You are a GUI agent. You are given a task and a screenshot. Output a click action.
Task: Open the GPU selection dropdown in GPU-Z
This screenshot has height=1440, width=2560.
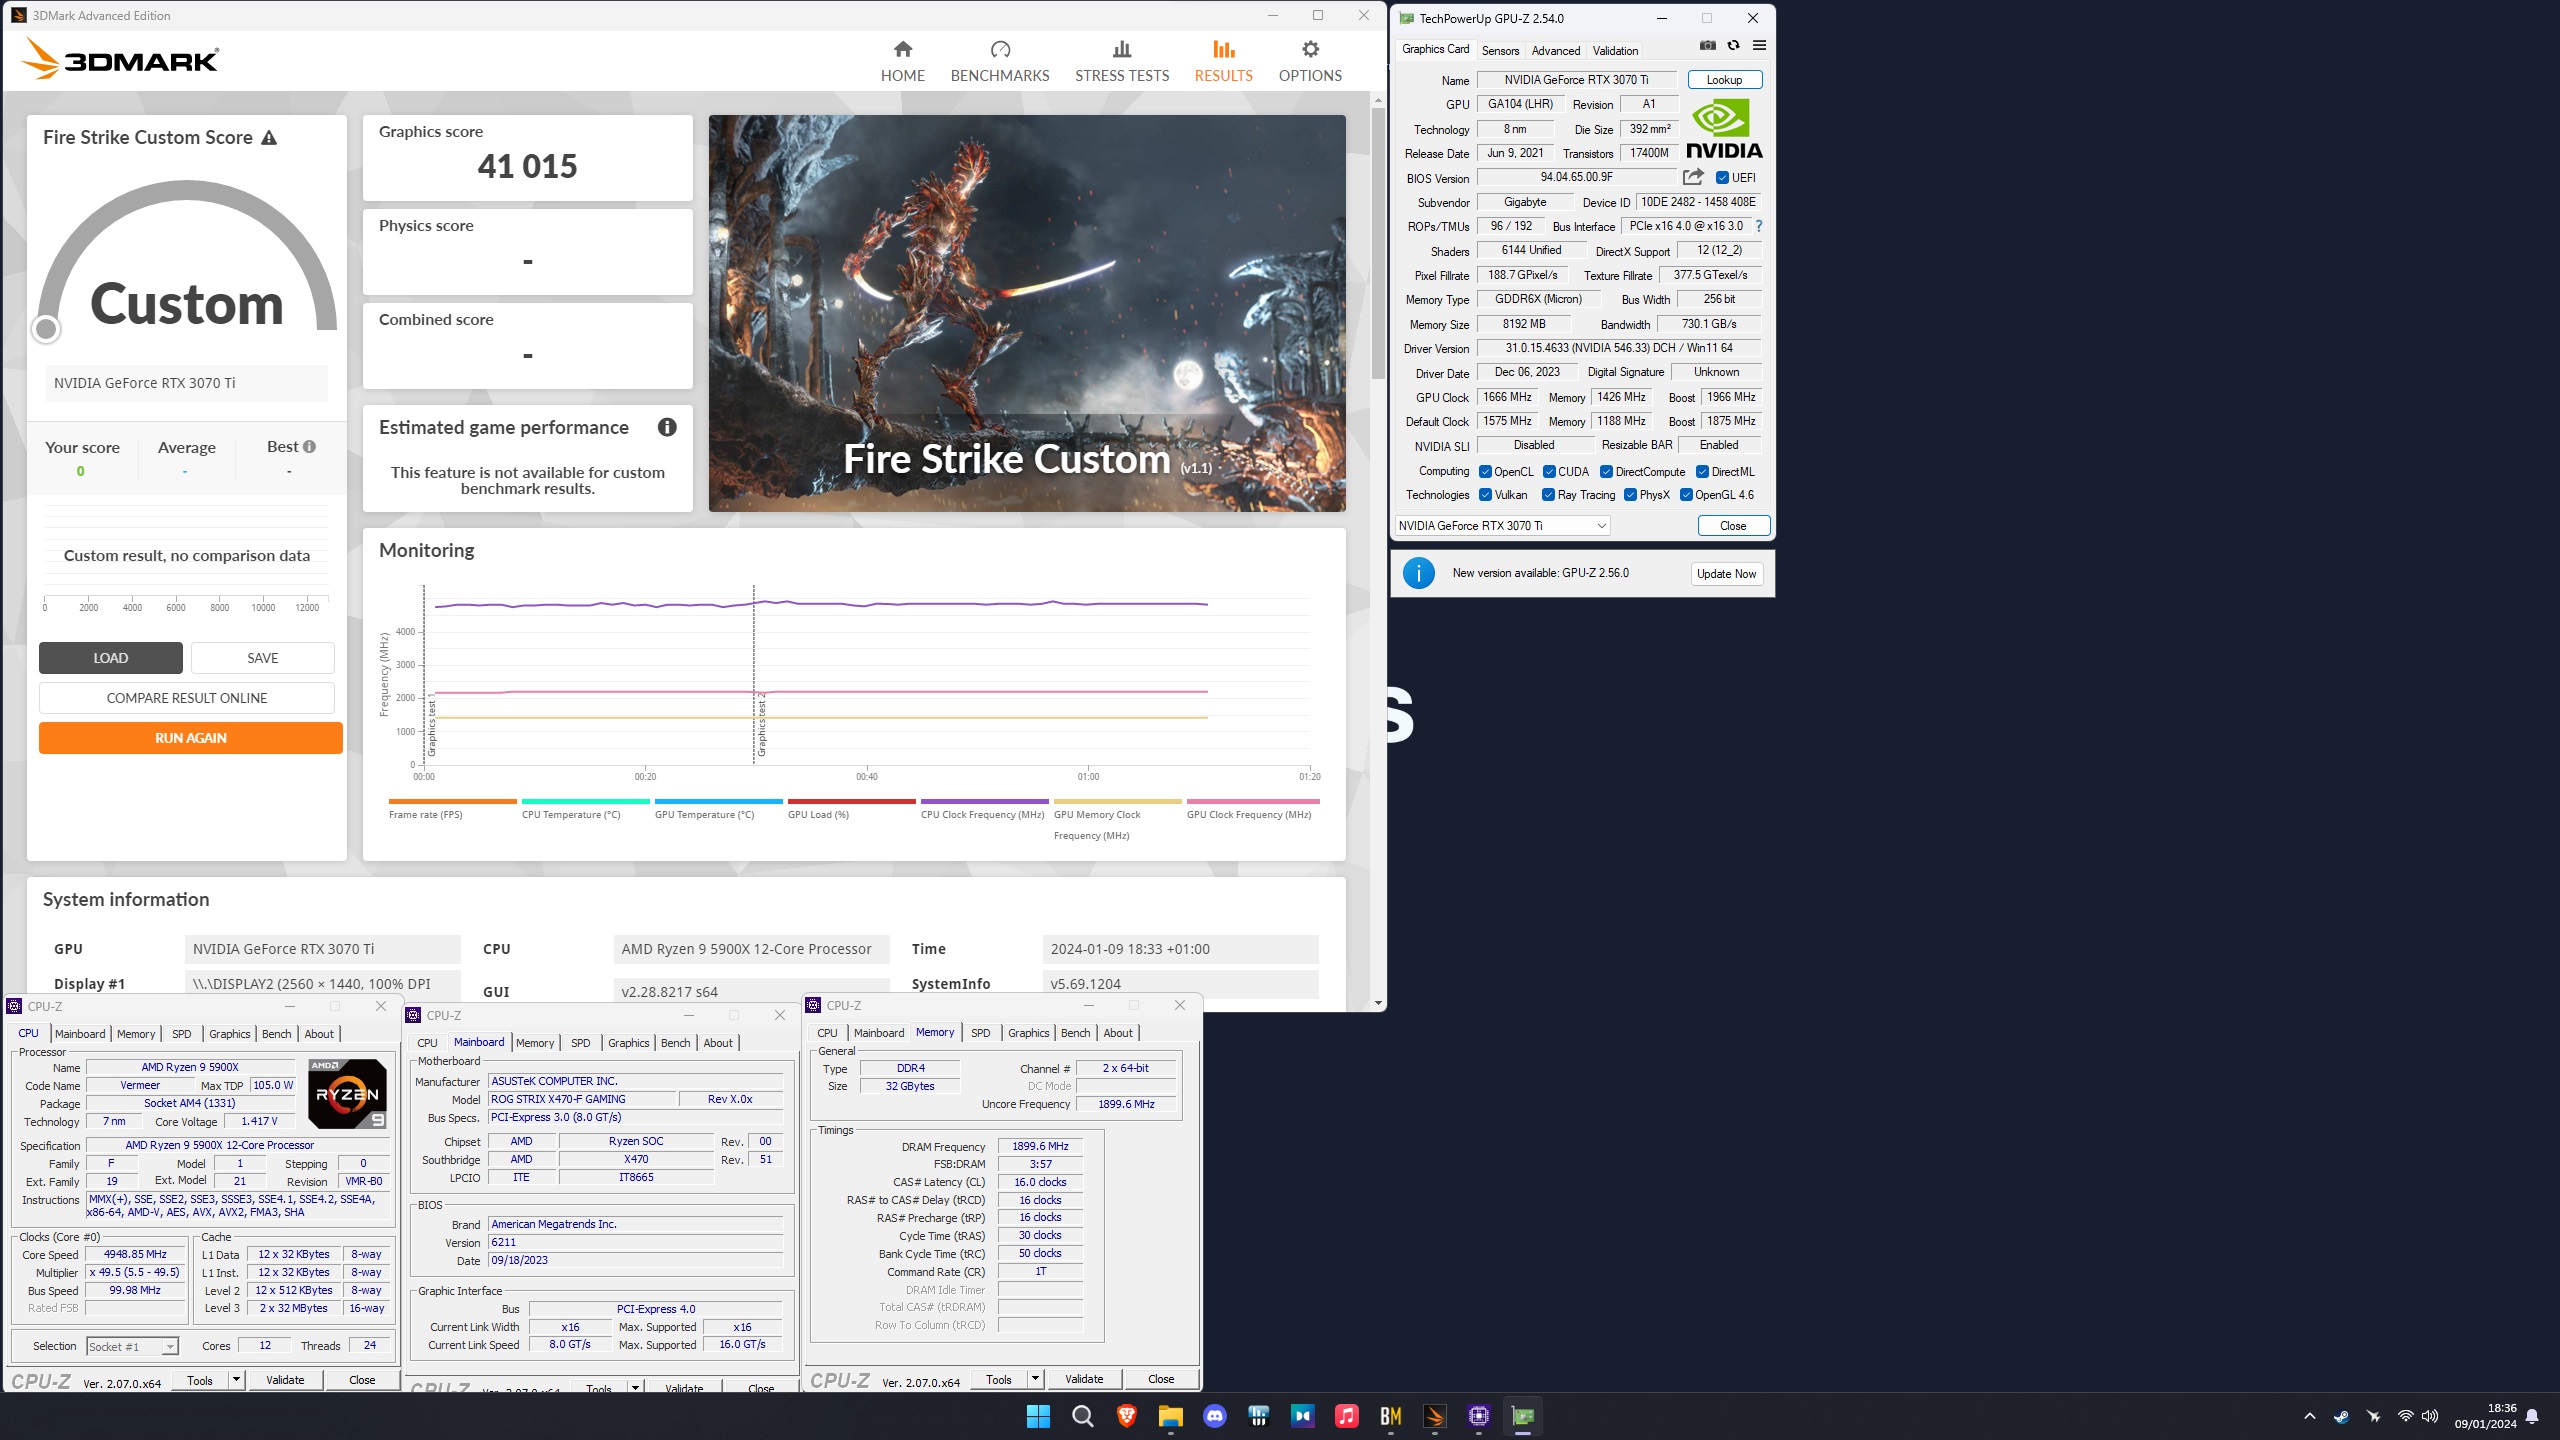click(x=1502, y=526)
